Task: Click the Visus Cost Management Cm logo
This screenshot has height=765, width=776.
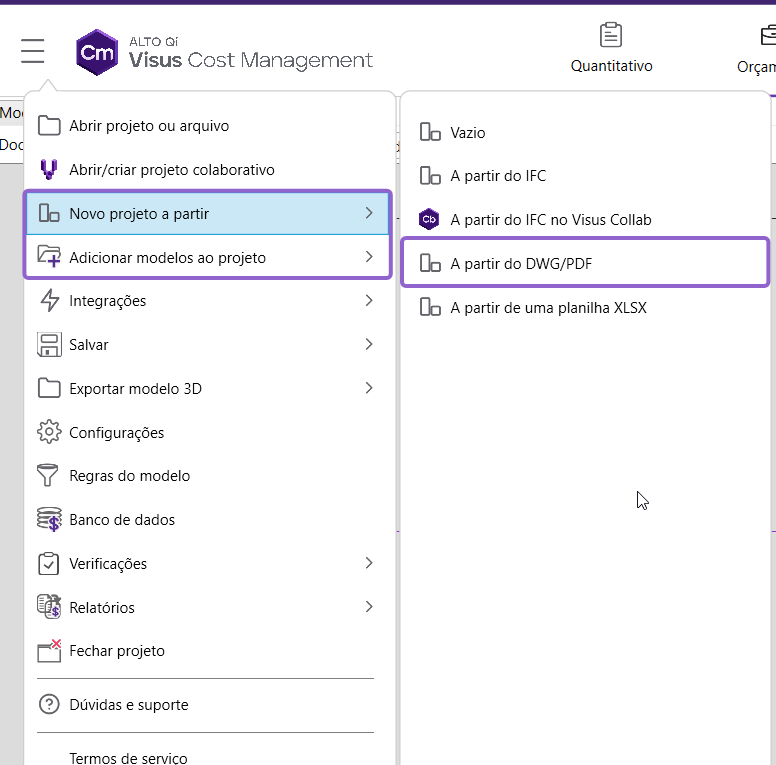Action: point(97,52)
